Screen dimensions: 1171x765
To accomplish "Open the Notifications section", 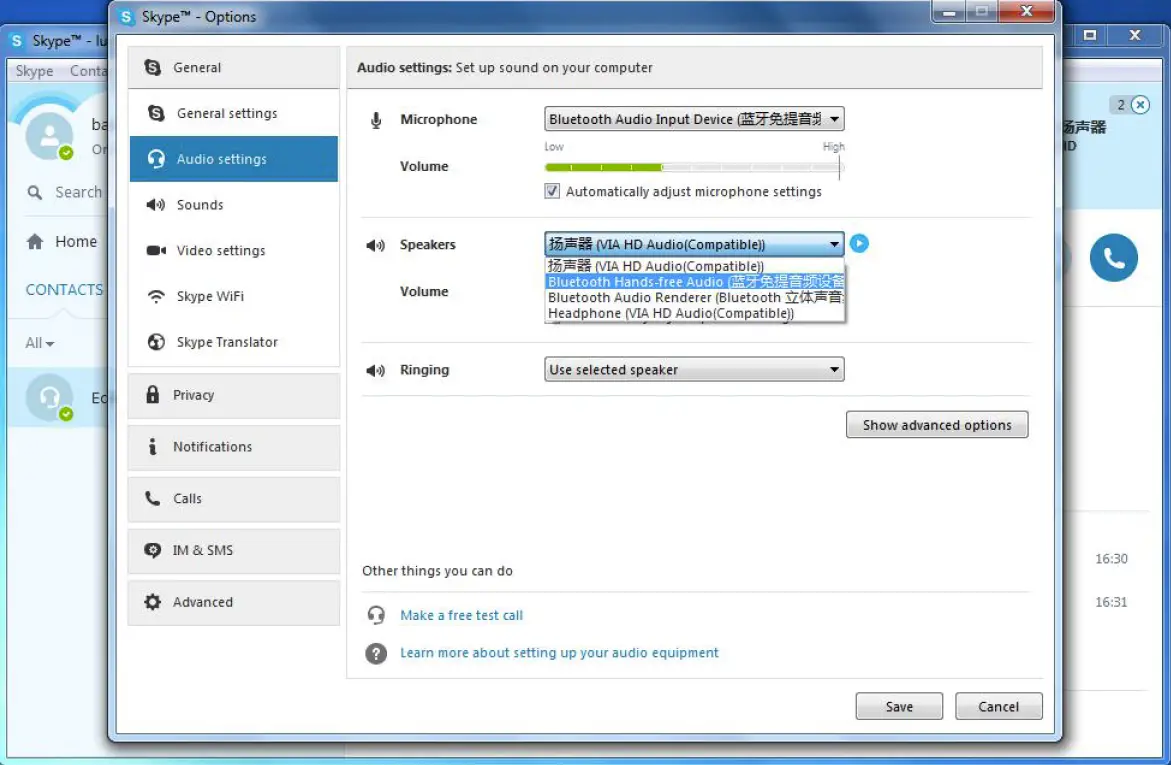I will tap(234, 447).
